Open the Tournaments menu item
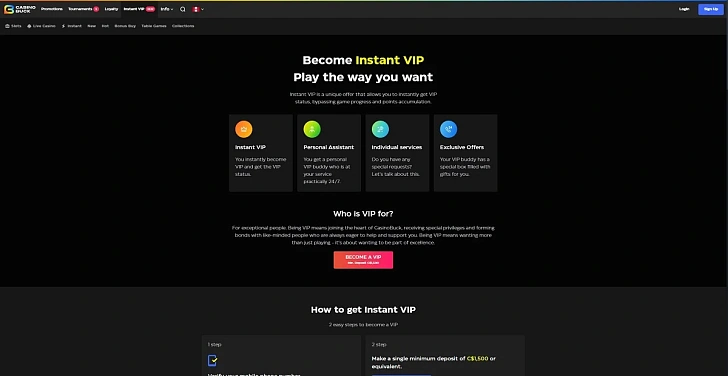Screen dimensions: 728x376 tap(80, 9)
